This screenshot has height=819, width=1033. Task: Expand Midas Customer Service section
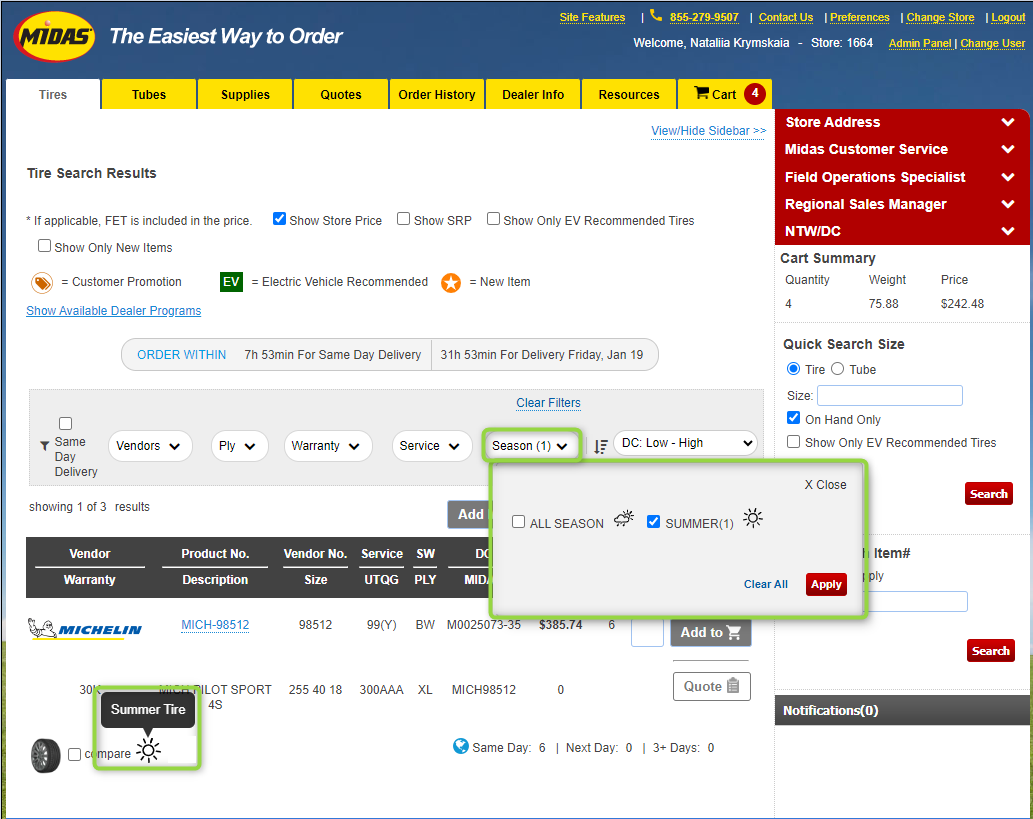[x=901, y=150]
